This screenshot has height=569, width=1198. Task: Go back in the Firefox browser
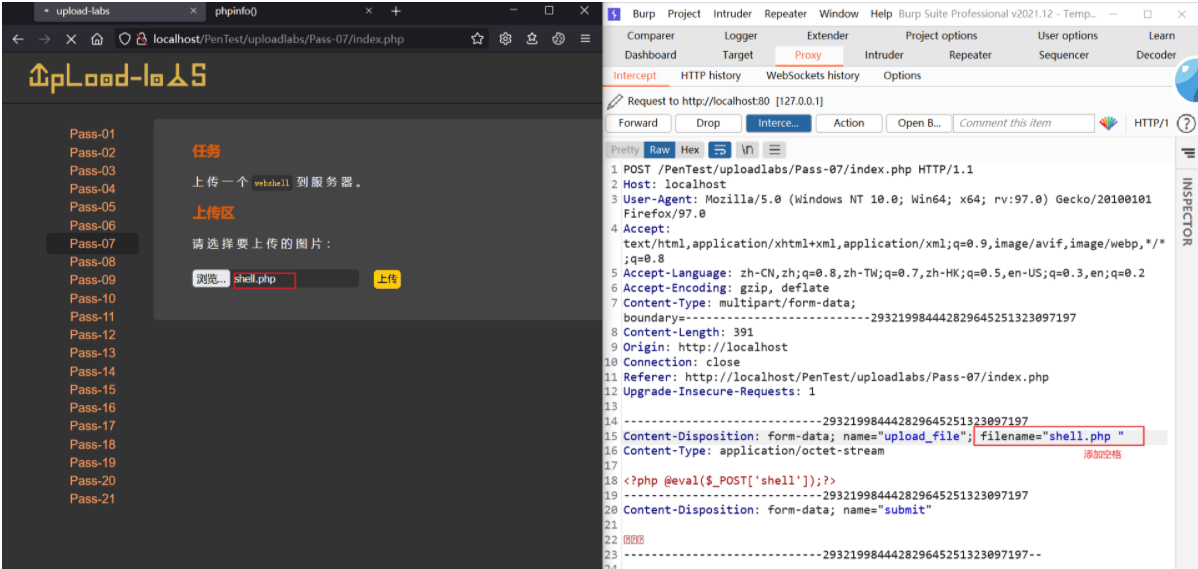click(x=18, y=39)
